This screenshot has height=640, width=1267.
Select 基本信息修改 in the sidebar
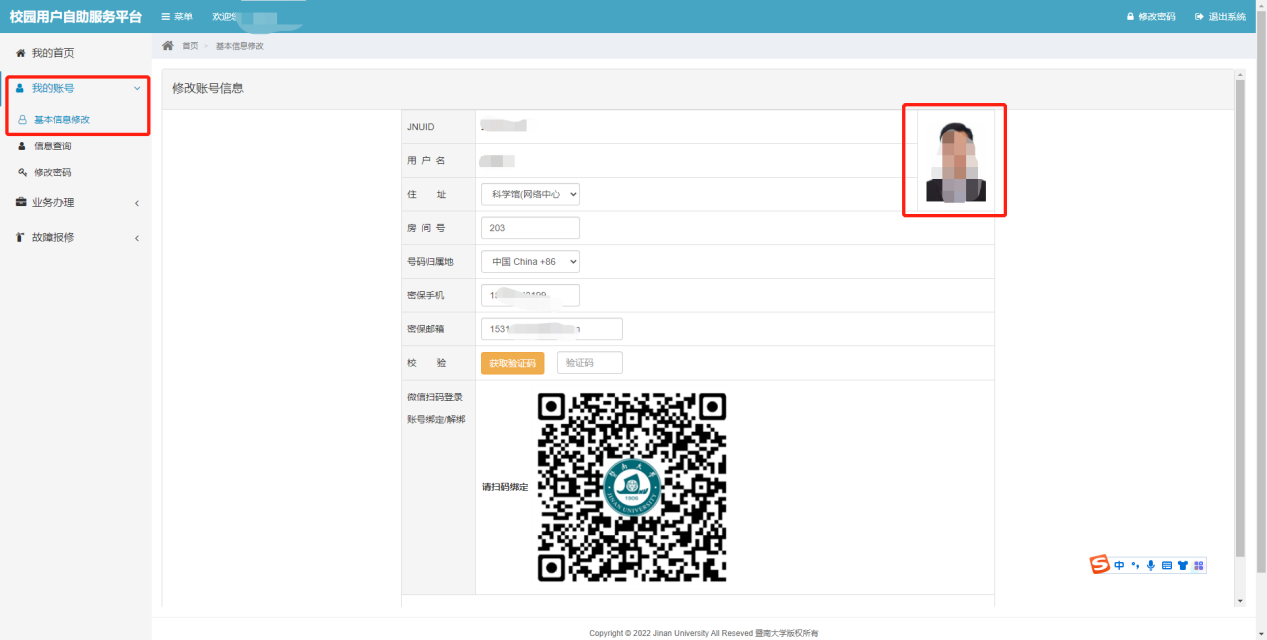coord(62,119)
